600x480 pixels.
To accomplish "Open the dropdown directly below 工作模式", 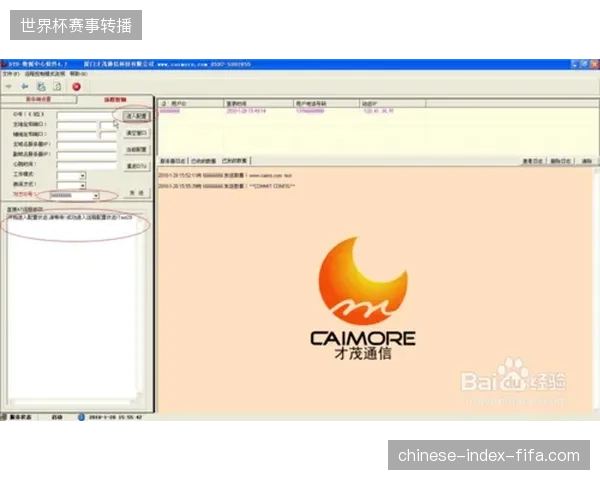I will (71, 186).
